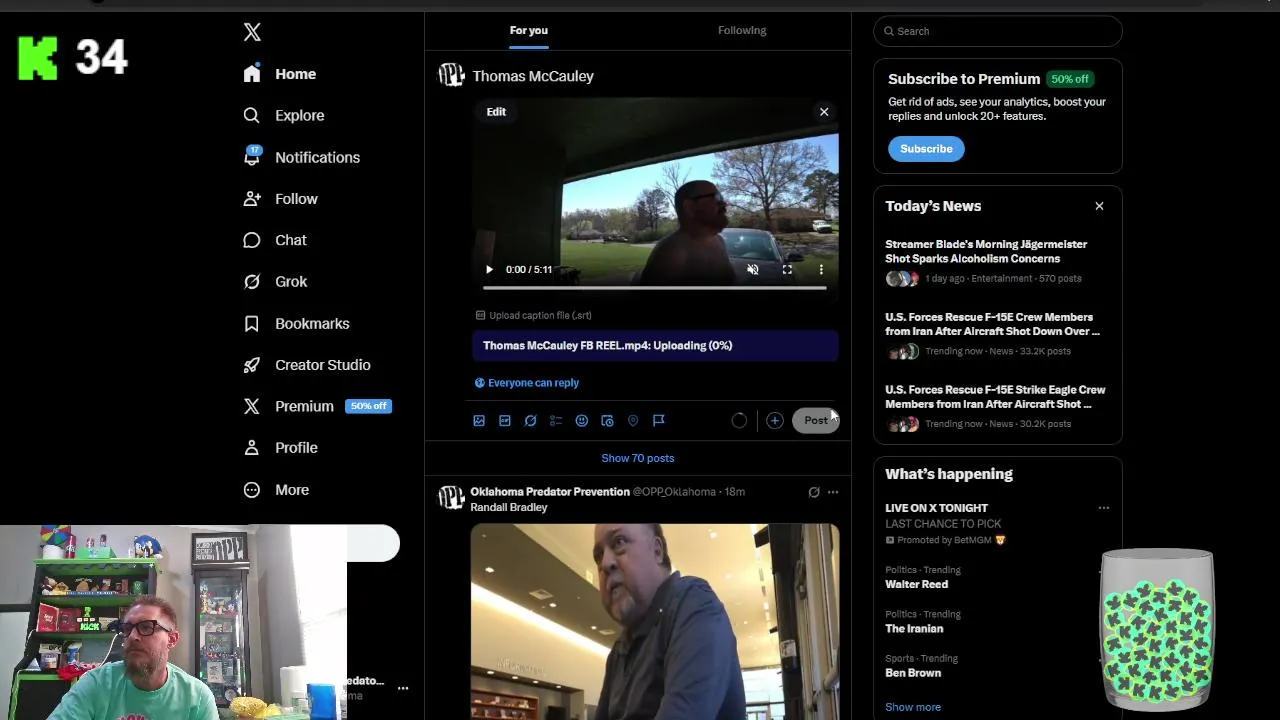The width and height of the screenshot is (1280, 720).
Task: Click the Oklahoma Predator Prevention avatar
Action: point(451,497)
